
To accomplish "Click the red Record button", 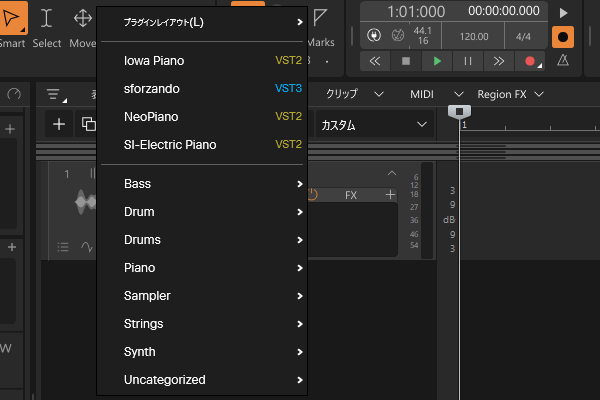I will point(530,61).
